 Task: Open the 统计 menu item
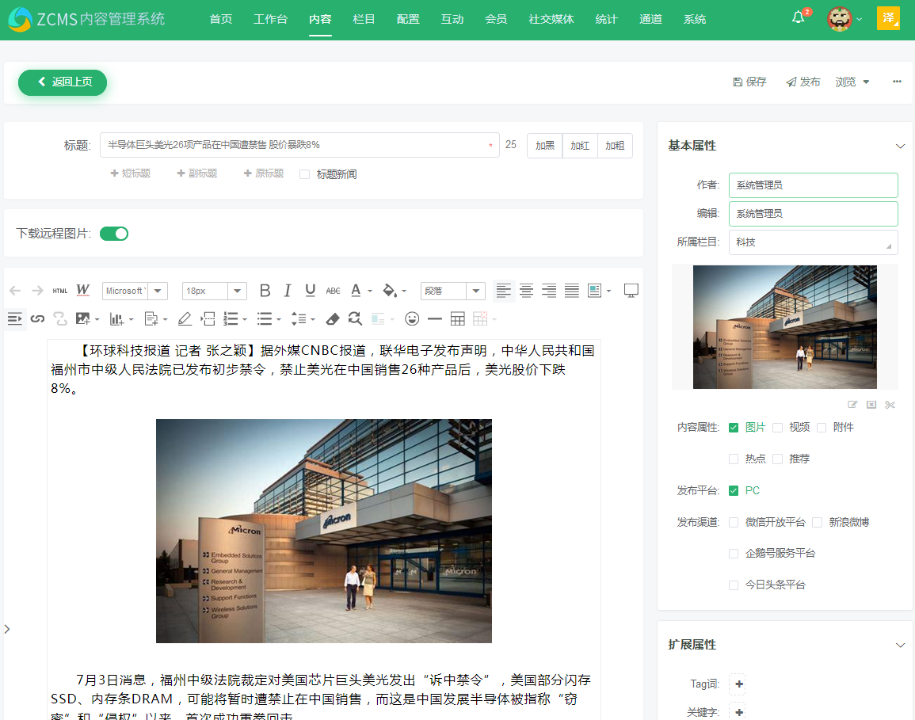click(x=607, y=18)
